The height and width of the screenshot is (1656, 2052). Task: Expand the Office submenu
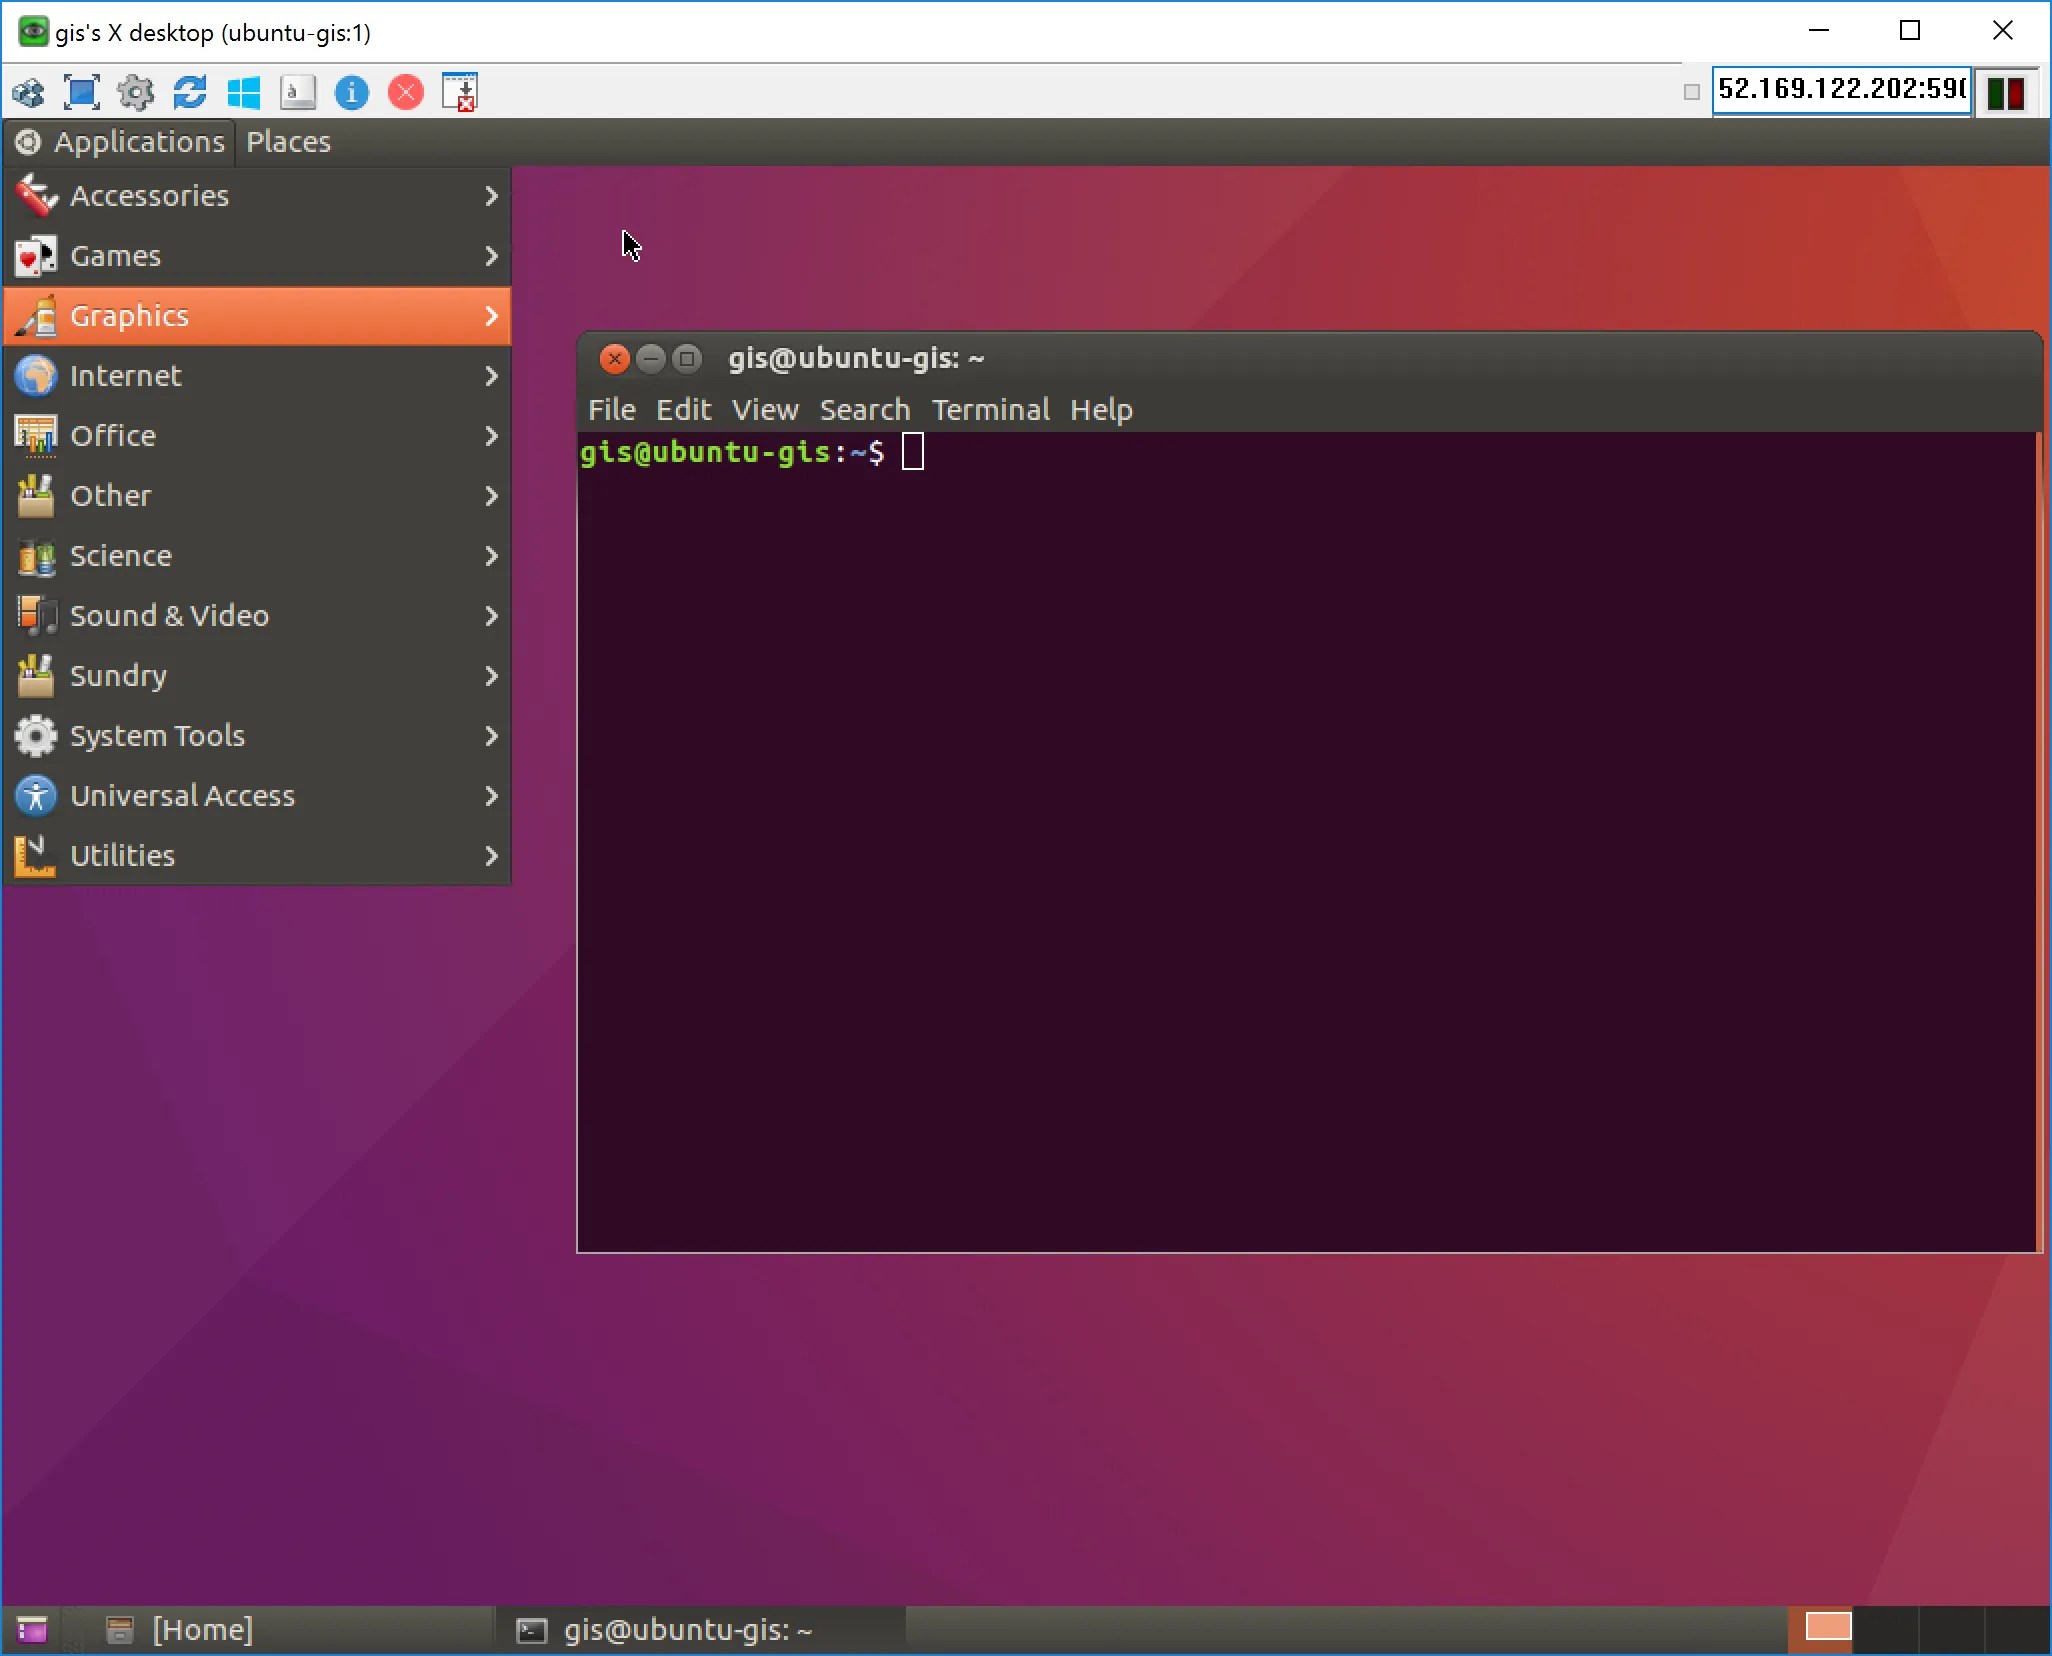click(x=258, y=436)
